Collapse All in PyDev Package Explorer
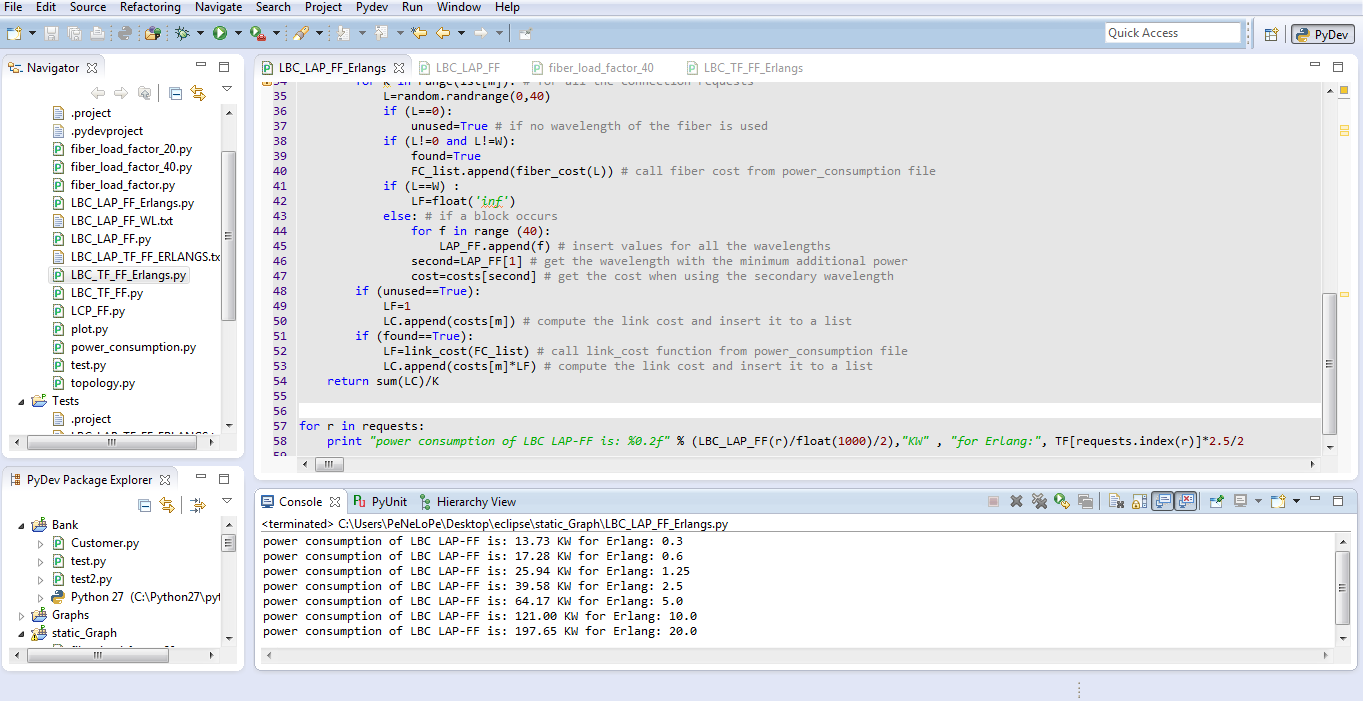 (x=144, y=505)
